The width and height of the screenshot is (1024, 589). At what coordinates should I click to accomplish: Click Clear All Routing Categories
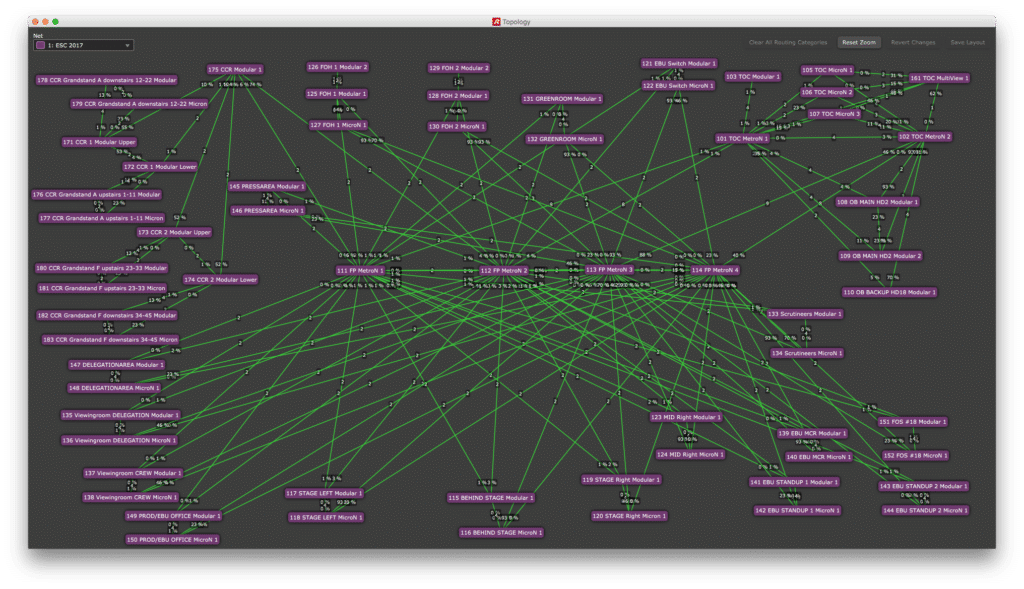coord(788,43)
